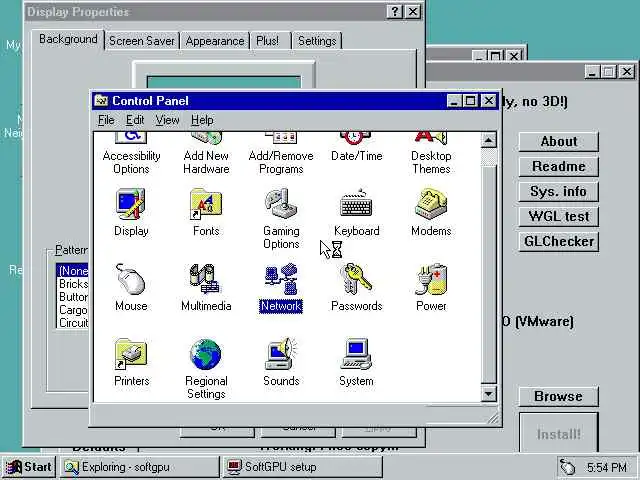Click Readme button in SoftGPU setup
The image size is (640, 480).
pyautogui.click(x=558, y=167)
